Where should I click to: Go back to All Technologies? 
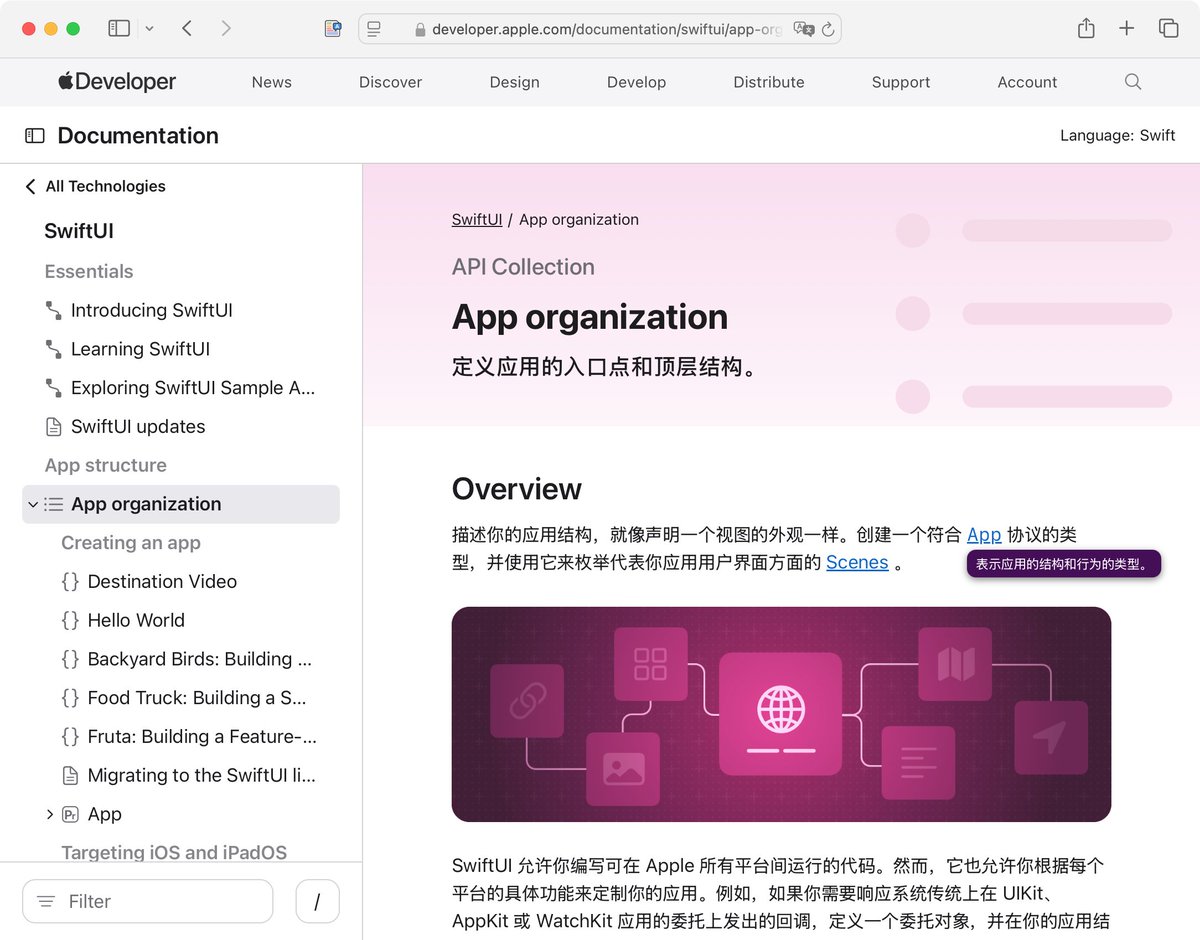(95, 186)
